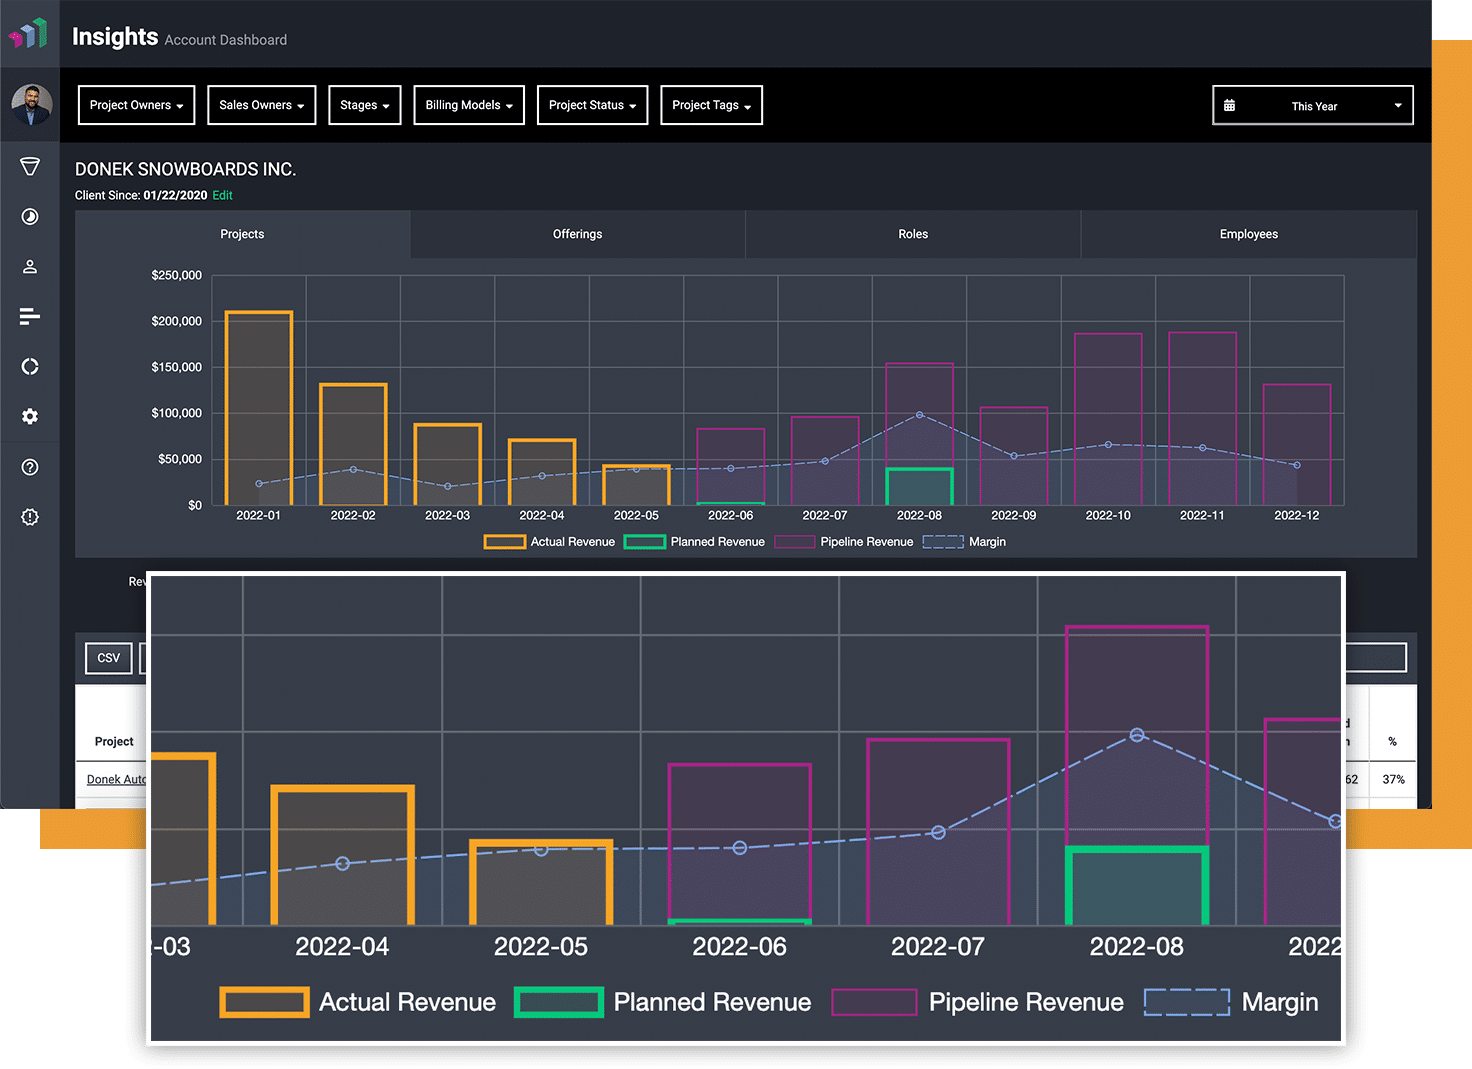This screenshot has width=1472, height=1069.
Task: Open the Donek Auto project link
Action: click(x=116, y=779)
